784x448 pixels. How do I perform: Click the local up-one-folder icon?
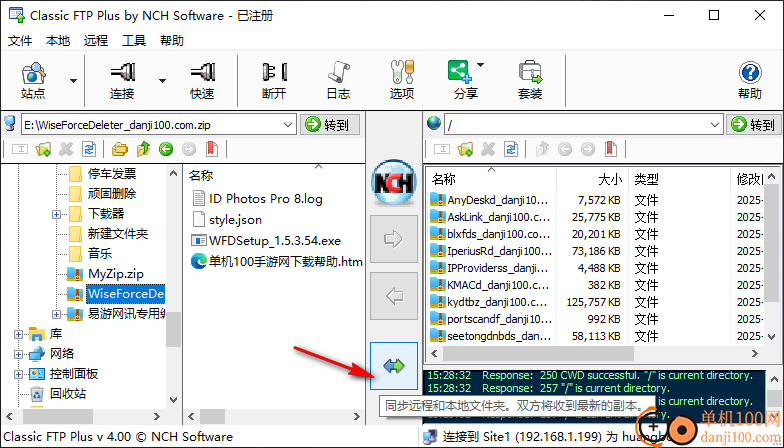pos(144,149)
